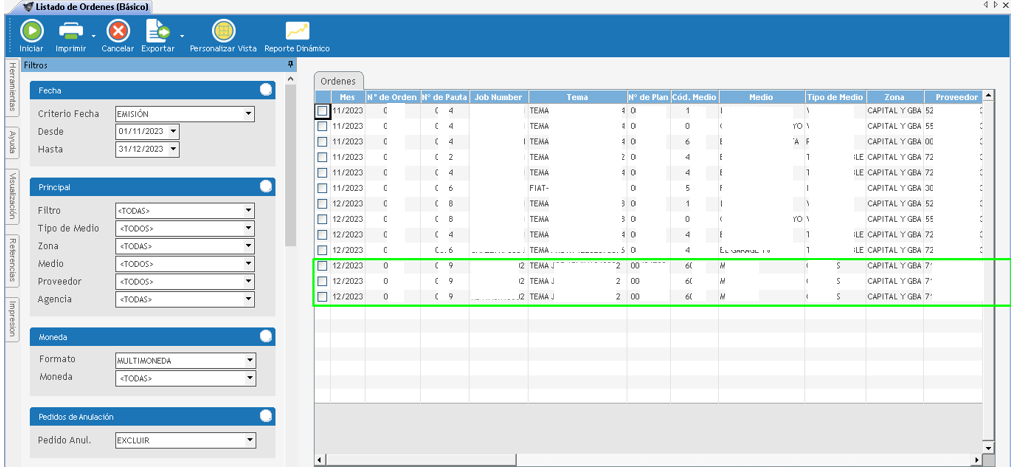Collapse the Pedidos de Anulación section circle button
The height and width of the screenshot is (468, 1015).
coord(266,416)
